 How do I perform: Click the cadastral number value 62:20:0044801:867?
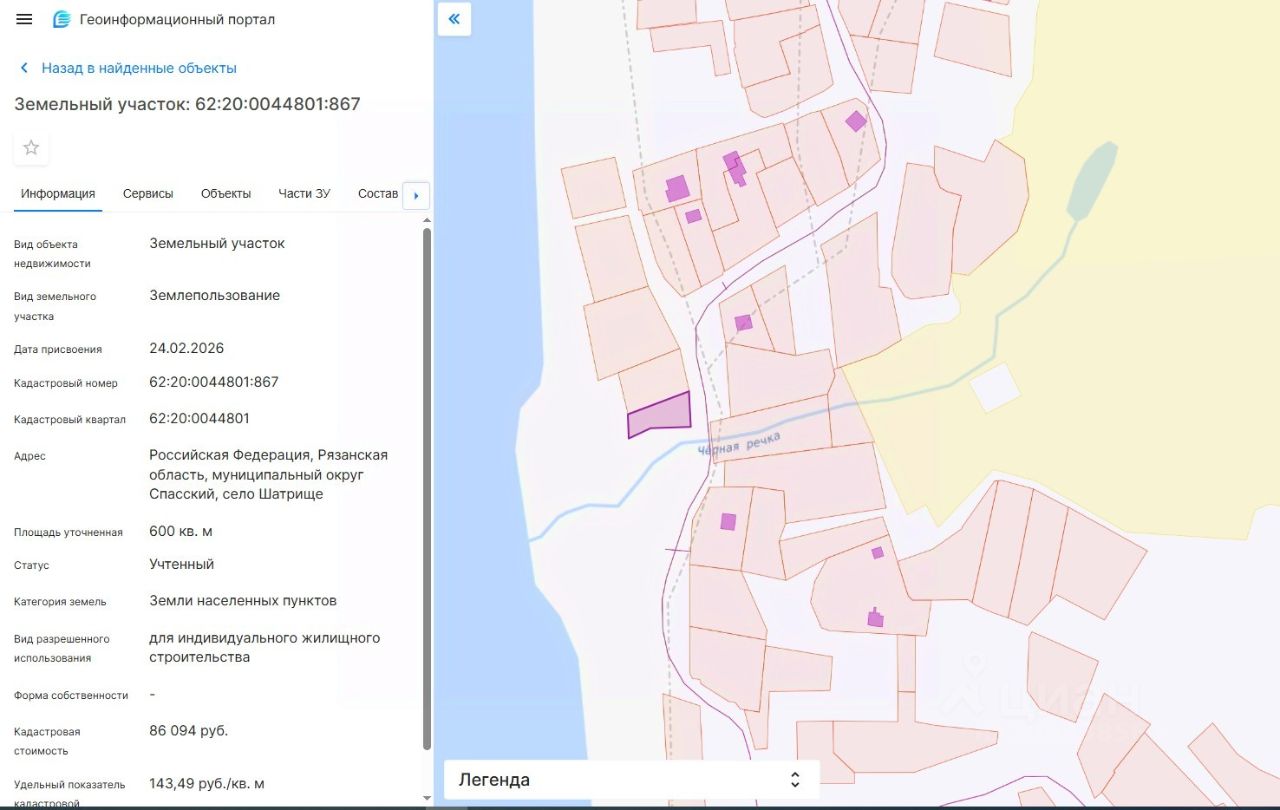tap(214, 382)
